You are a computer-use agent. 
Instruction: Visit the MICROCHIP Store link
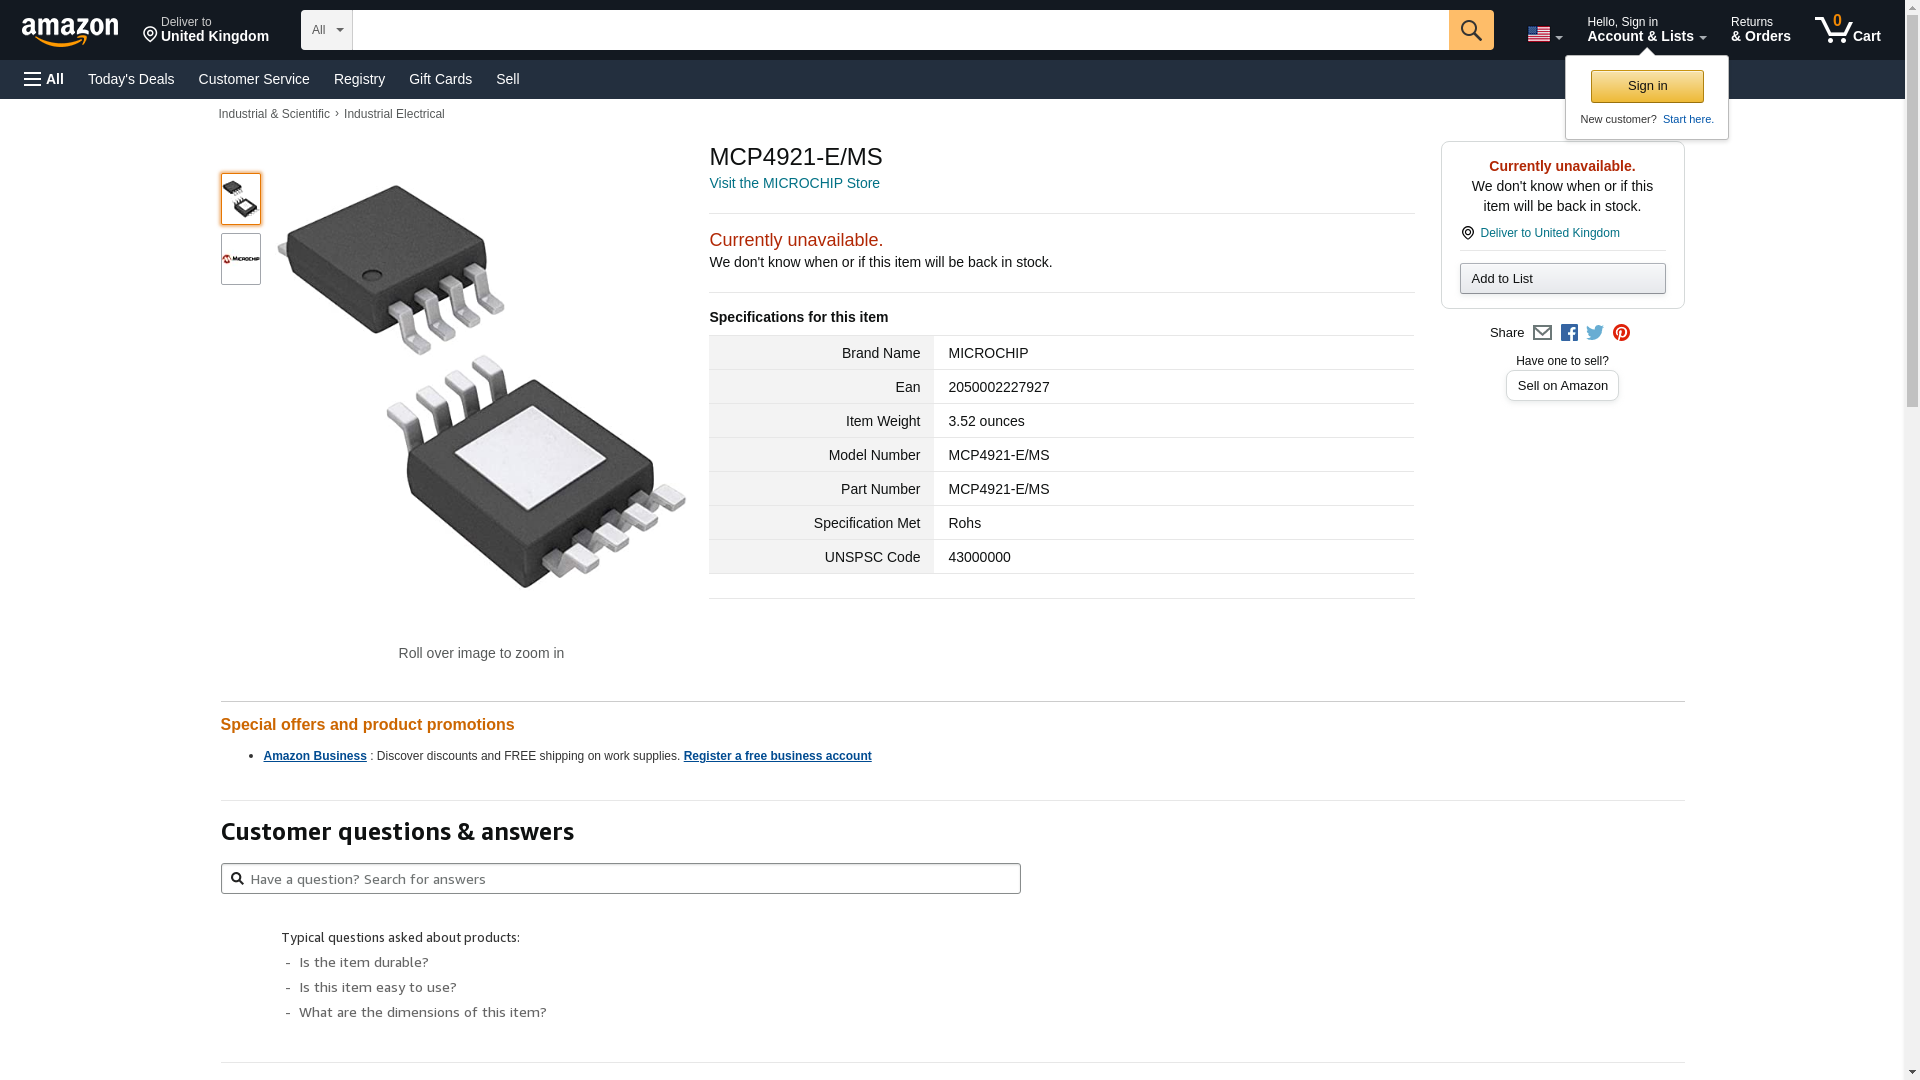[x=794, y=183]
